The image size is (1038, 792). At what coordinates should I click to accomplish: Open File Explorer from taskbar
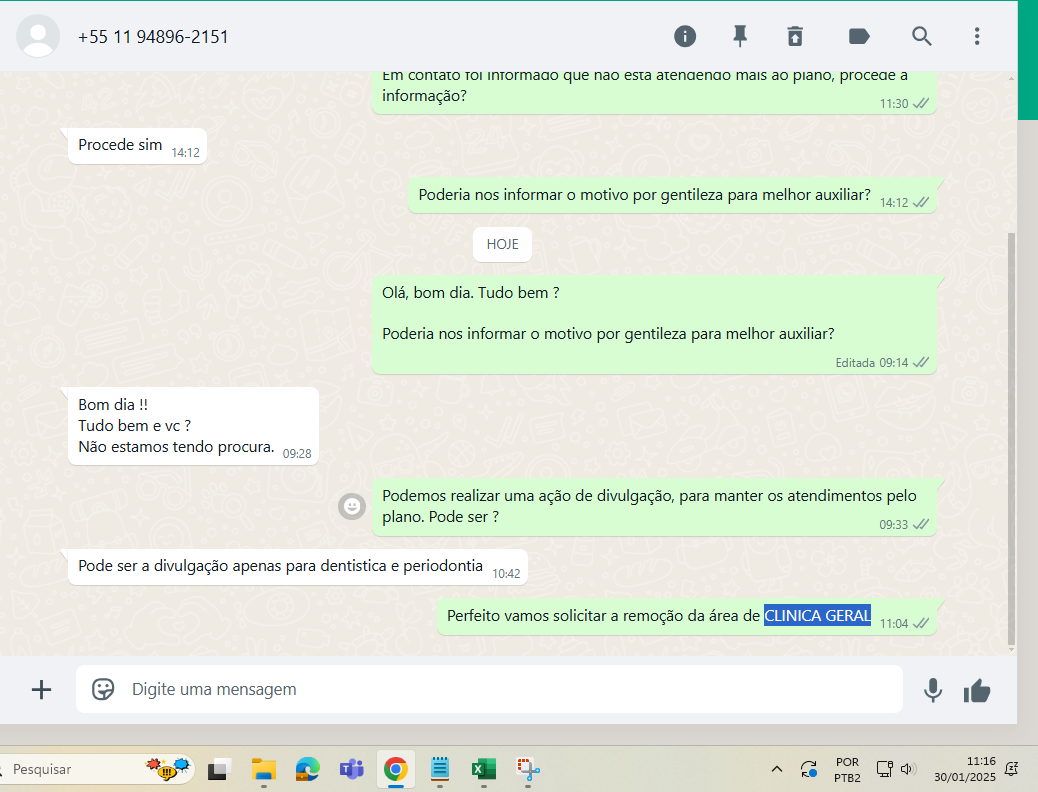click(x=263, y=769)
